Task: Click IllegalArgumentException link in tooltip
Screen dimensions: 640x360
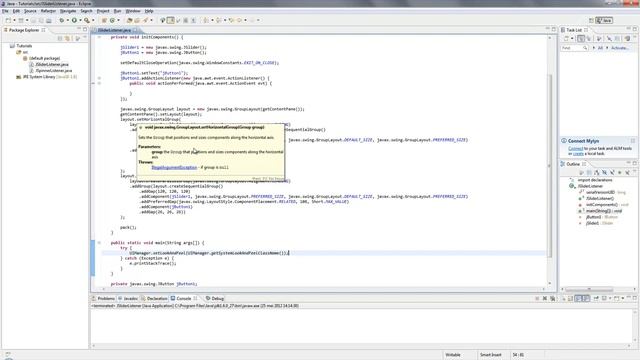Action: (174, 167)
